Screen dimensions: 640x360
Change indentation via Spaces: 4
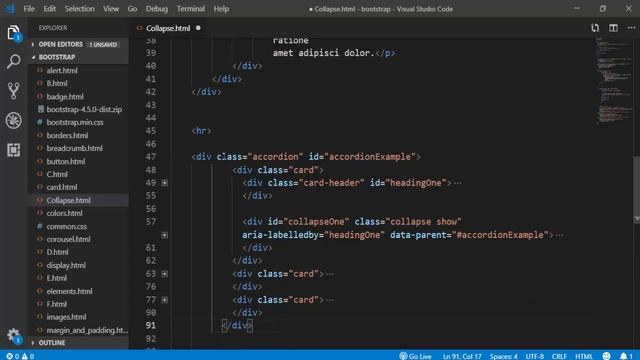pos(503,356)
